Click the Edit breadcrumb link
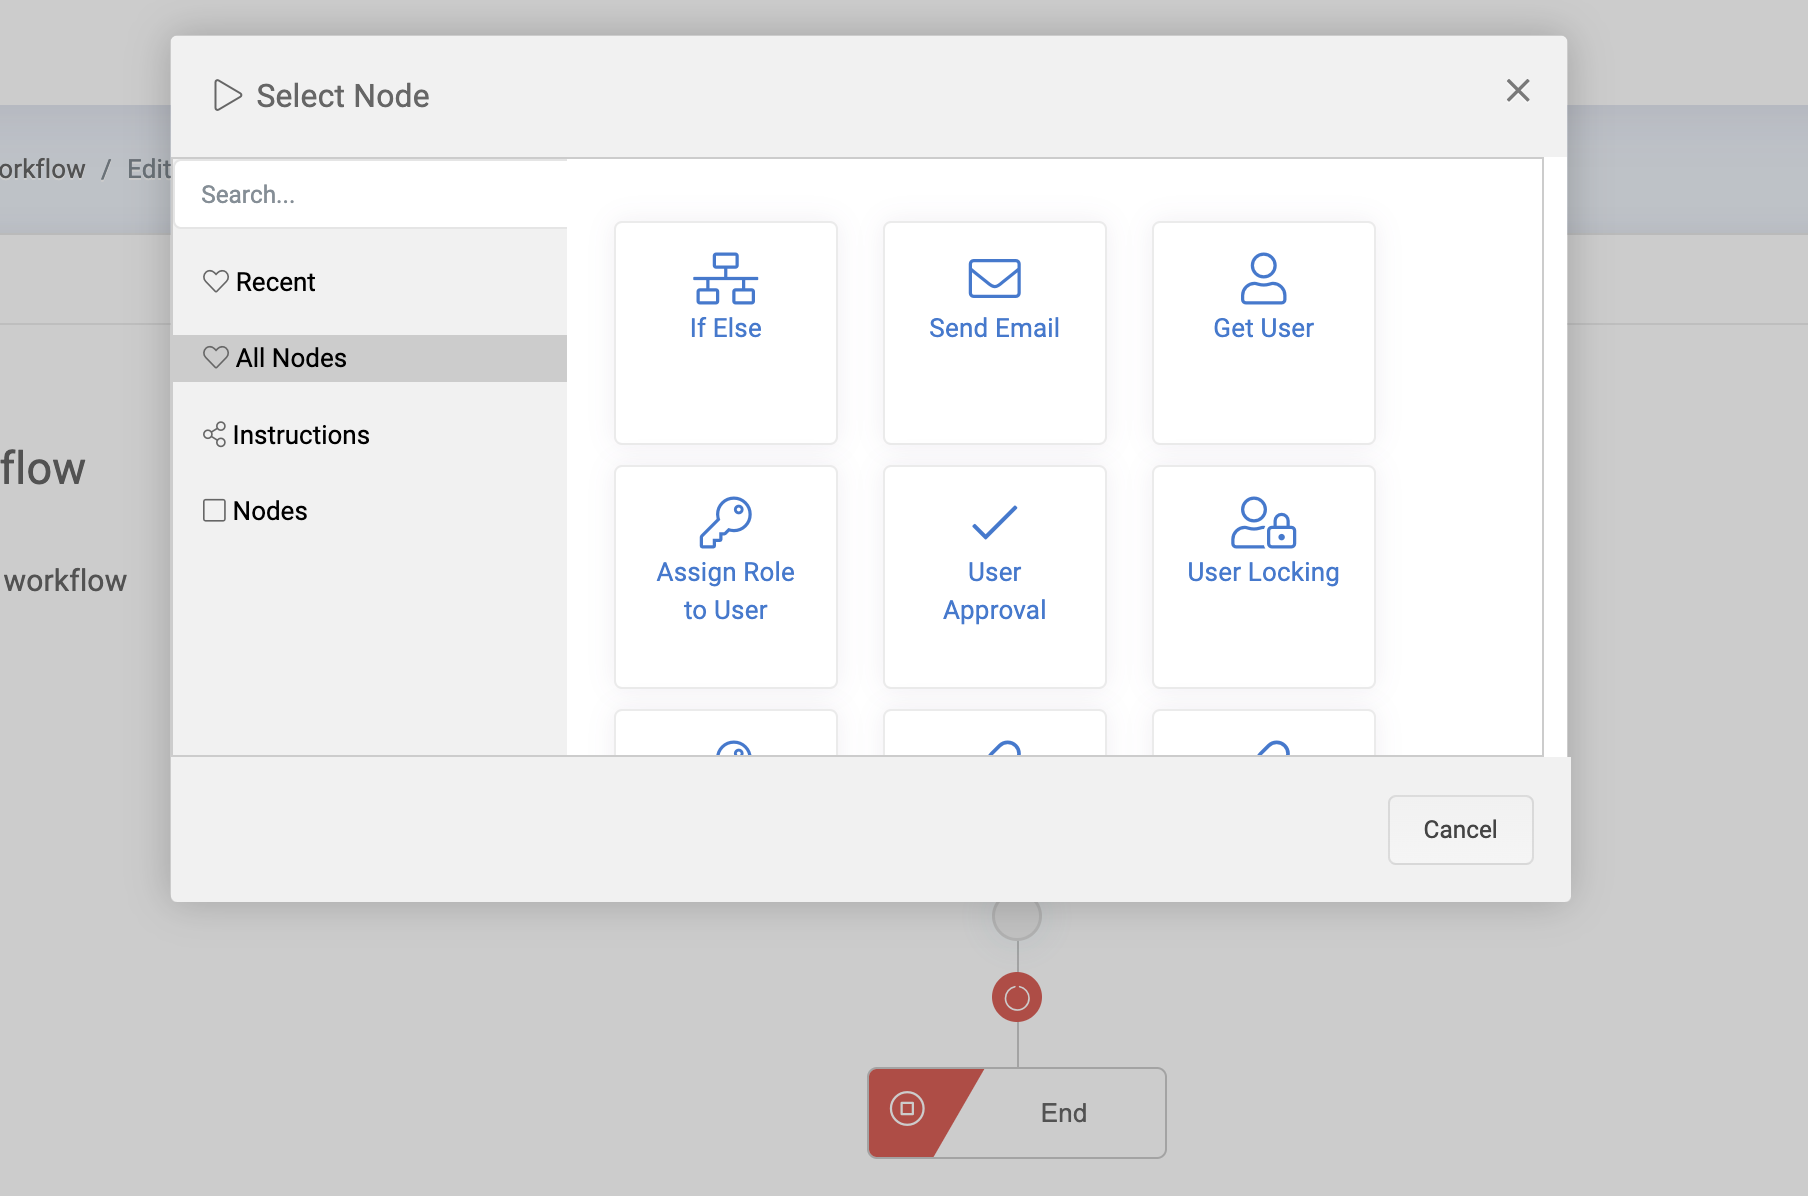This screenshot has height=1196, width=1808. point(149,169)
